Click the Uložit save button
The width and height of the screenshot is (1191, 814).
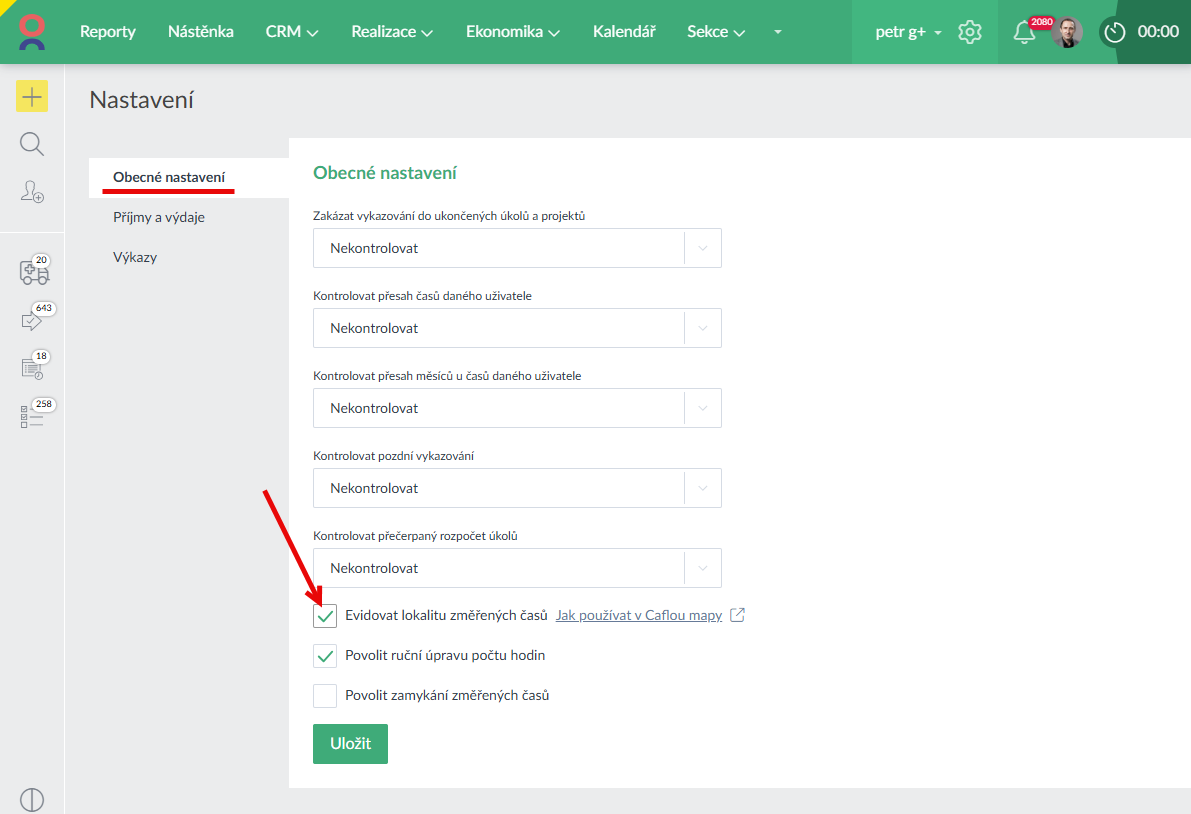click(350, 744)
